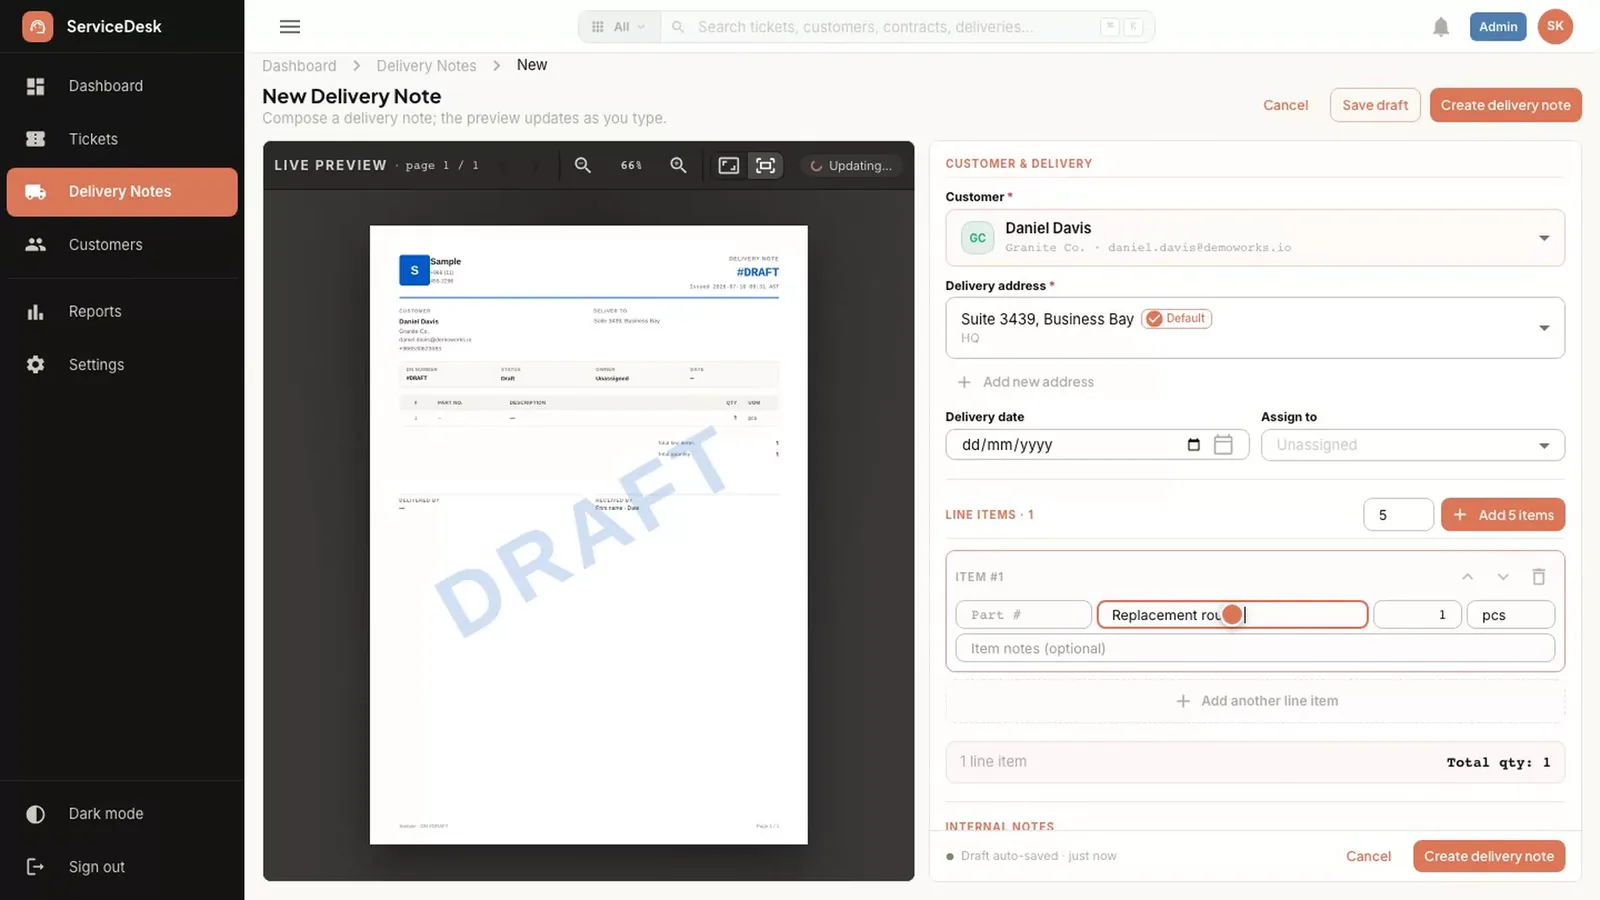Open calendar picker beside delivery date

click(x=1223, y=445)
